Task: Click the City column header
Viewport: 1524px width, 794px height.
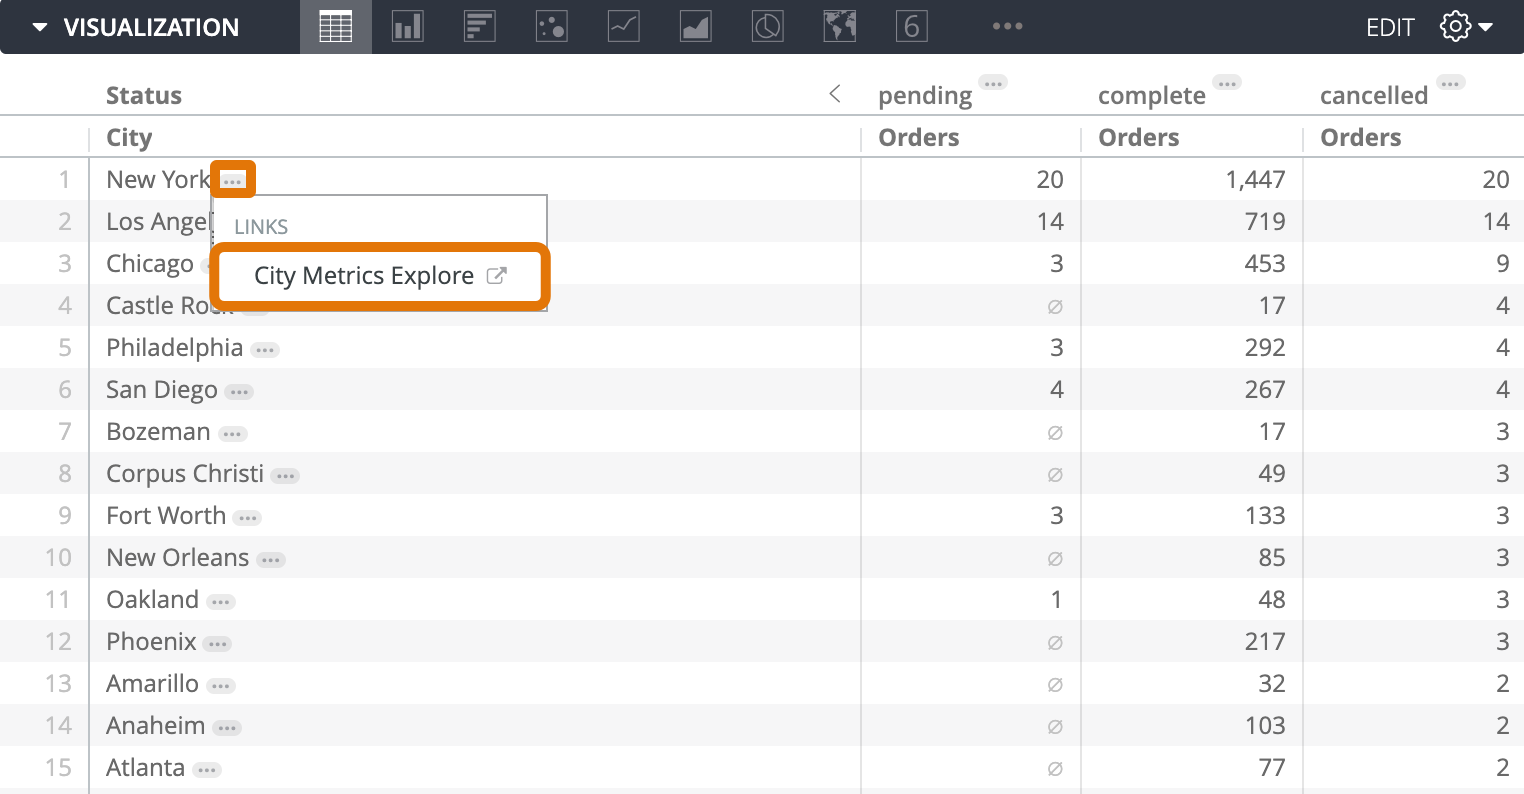Action: 129,137
